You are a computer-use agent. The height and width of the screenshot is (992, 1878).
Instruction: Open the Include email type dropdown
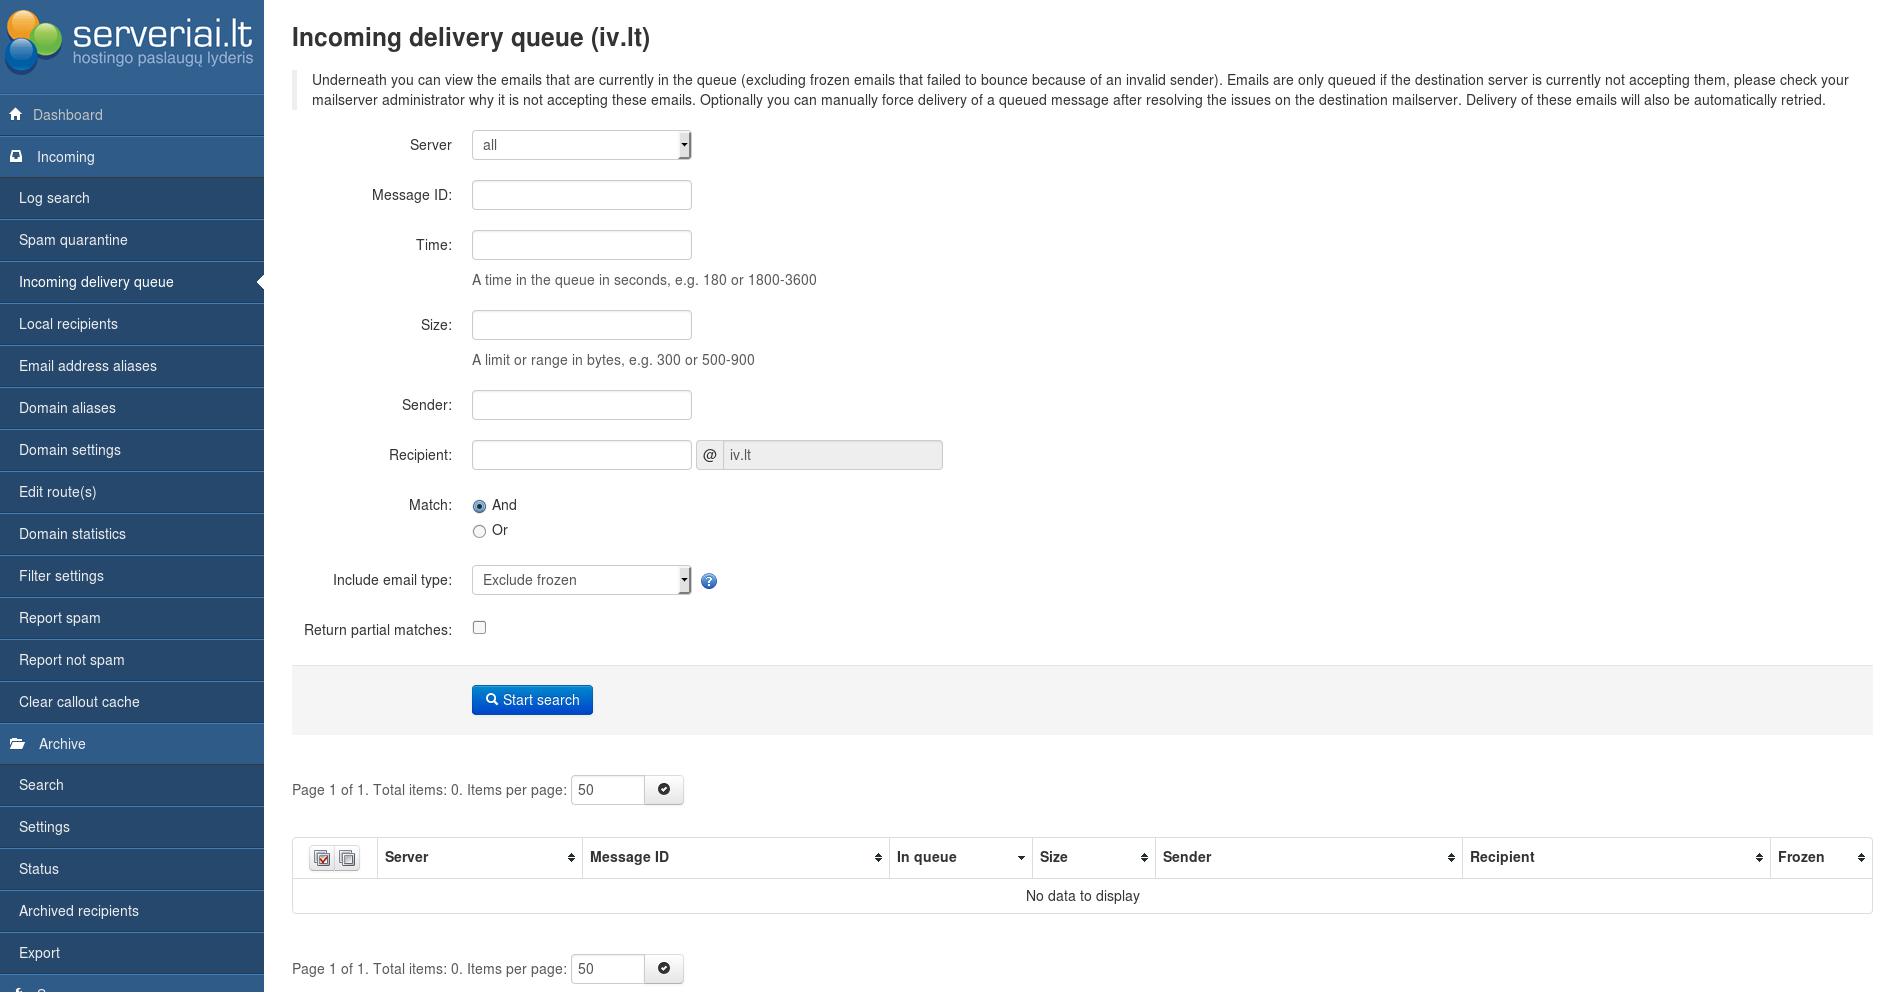(581, 580)
